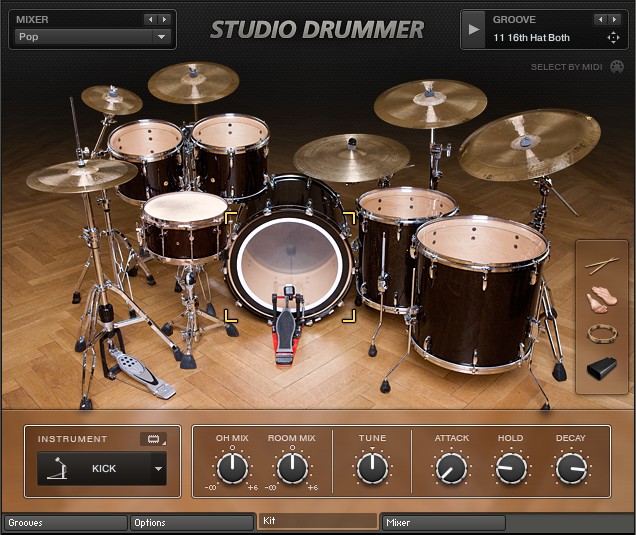The height and width of the screenshot is (535, 636).
Task: Adjust the HOLD knob
Action: click(x=511, y=468)
